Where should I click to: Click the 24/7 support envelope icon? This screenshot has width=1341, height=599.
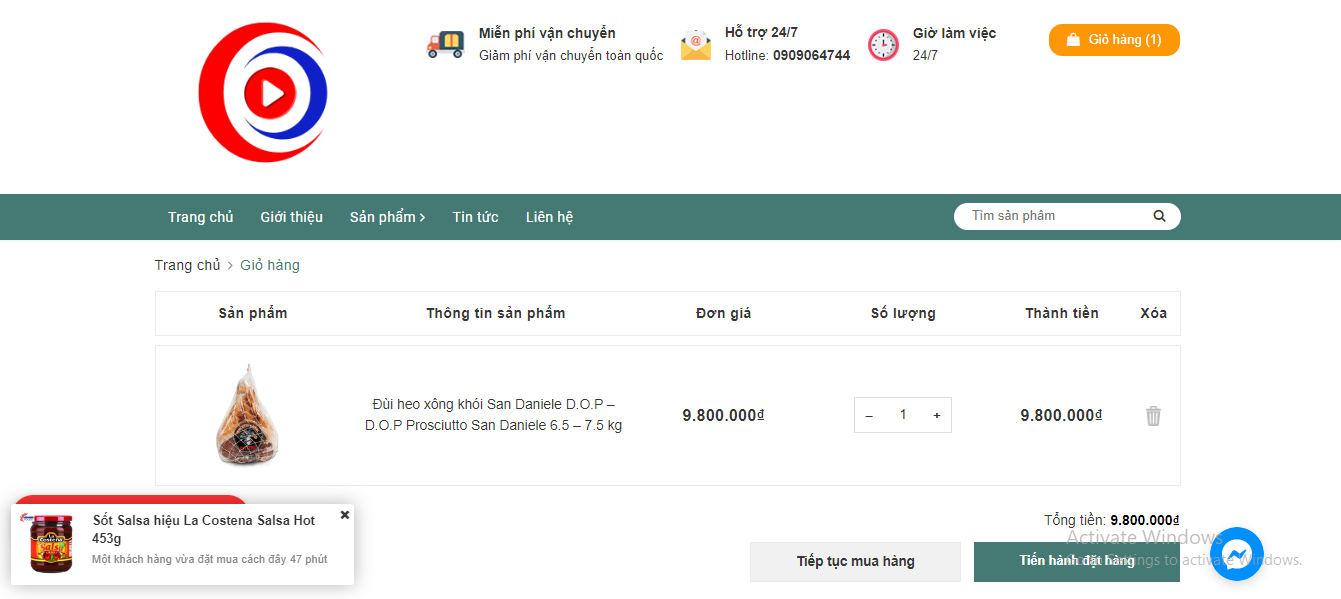pyautogui.click(x=695, y=45)
